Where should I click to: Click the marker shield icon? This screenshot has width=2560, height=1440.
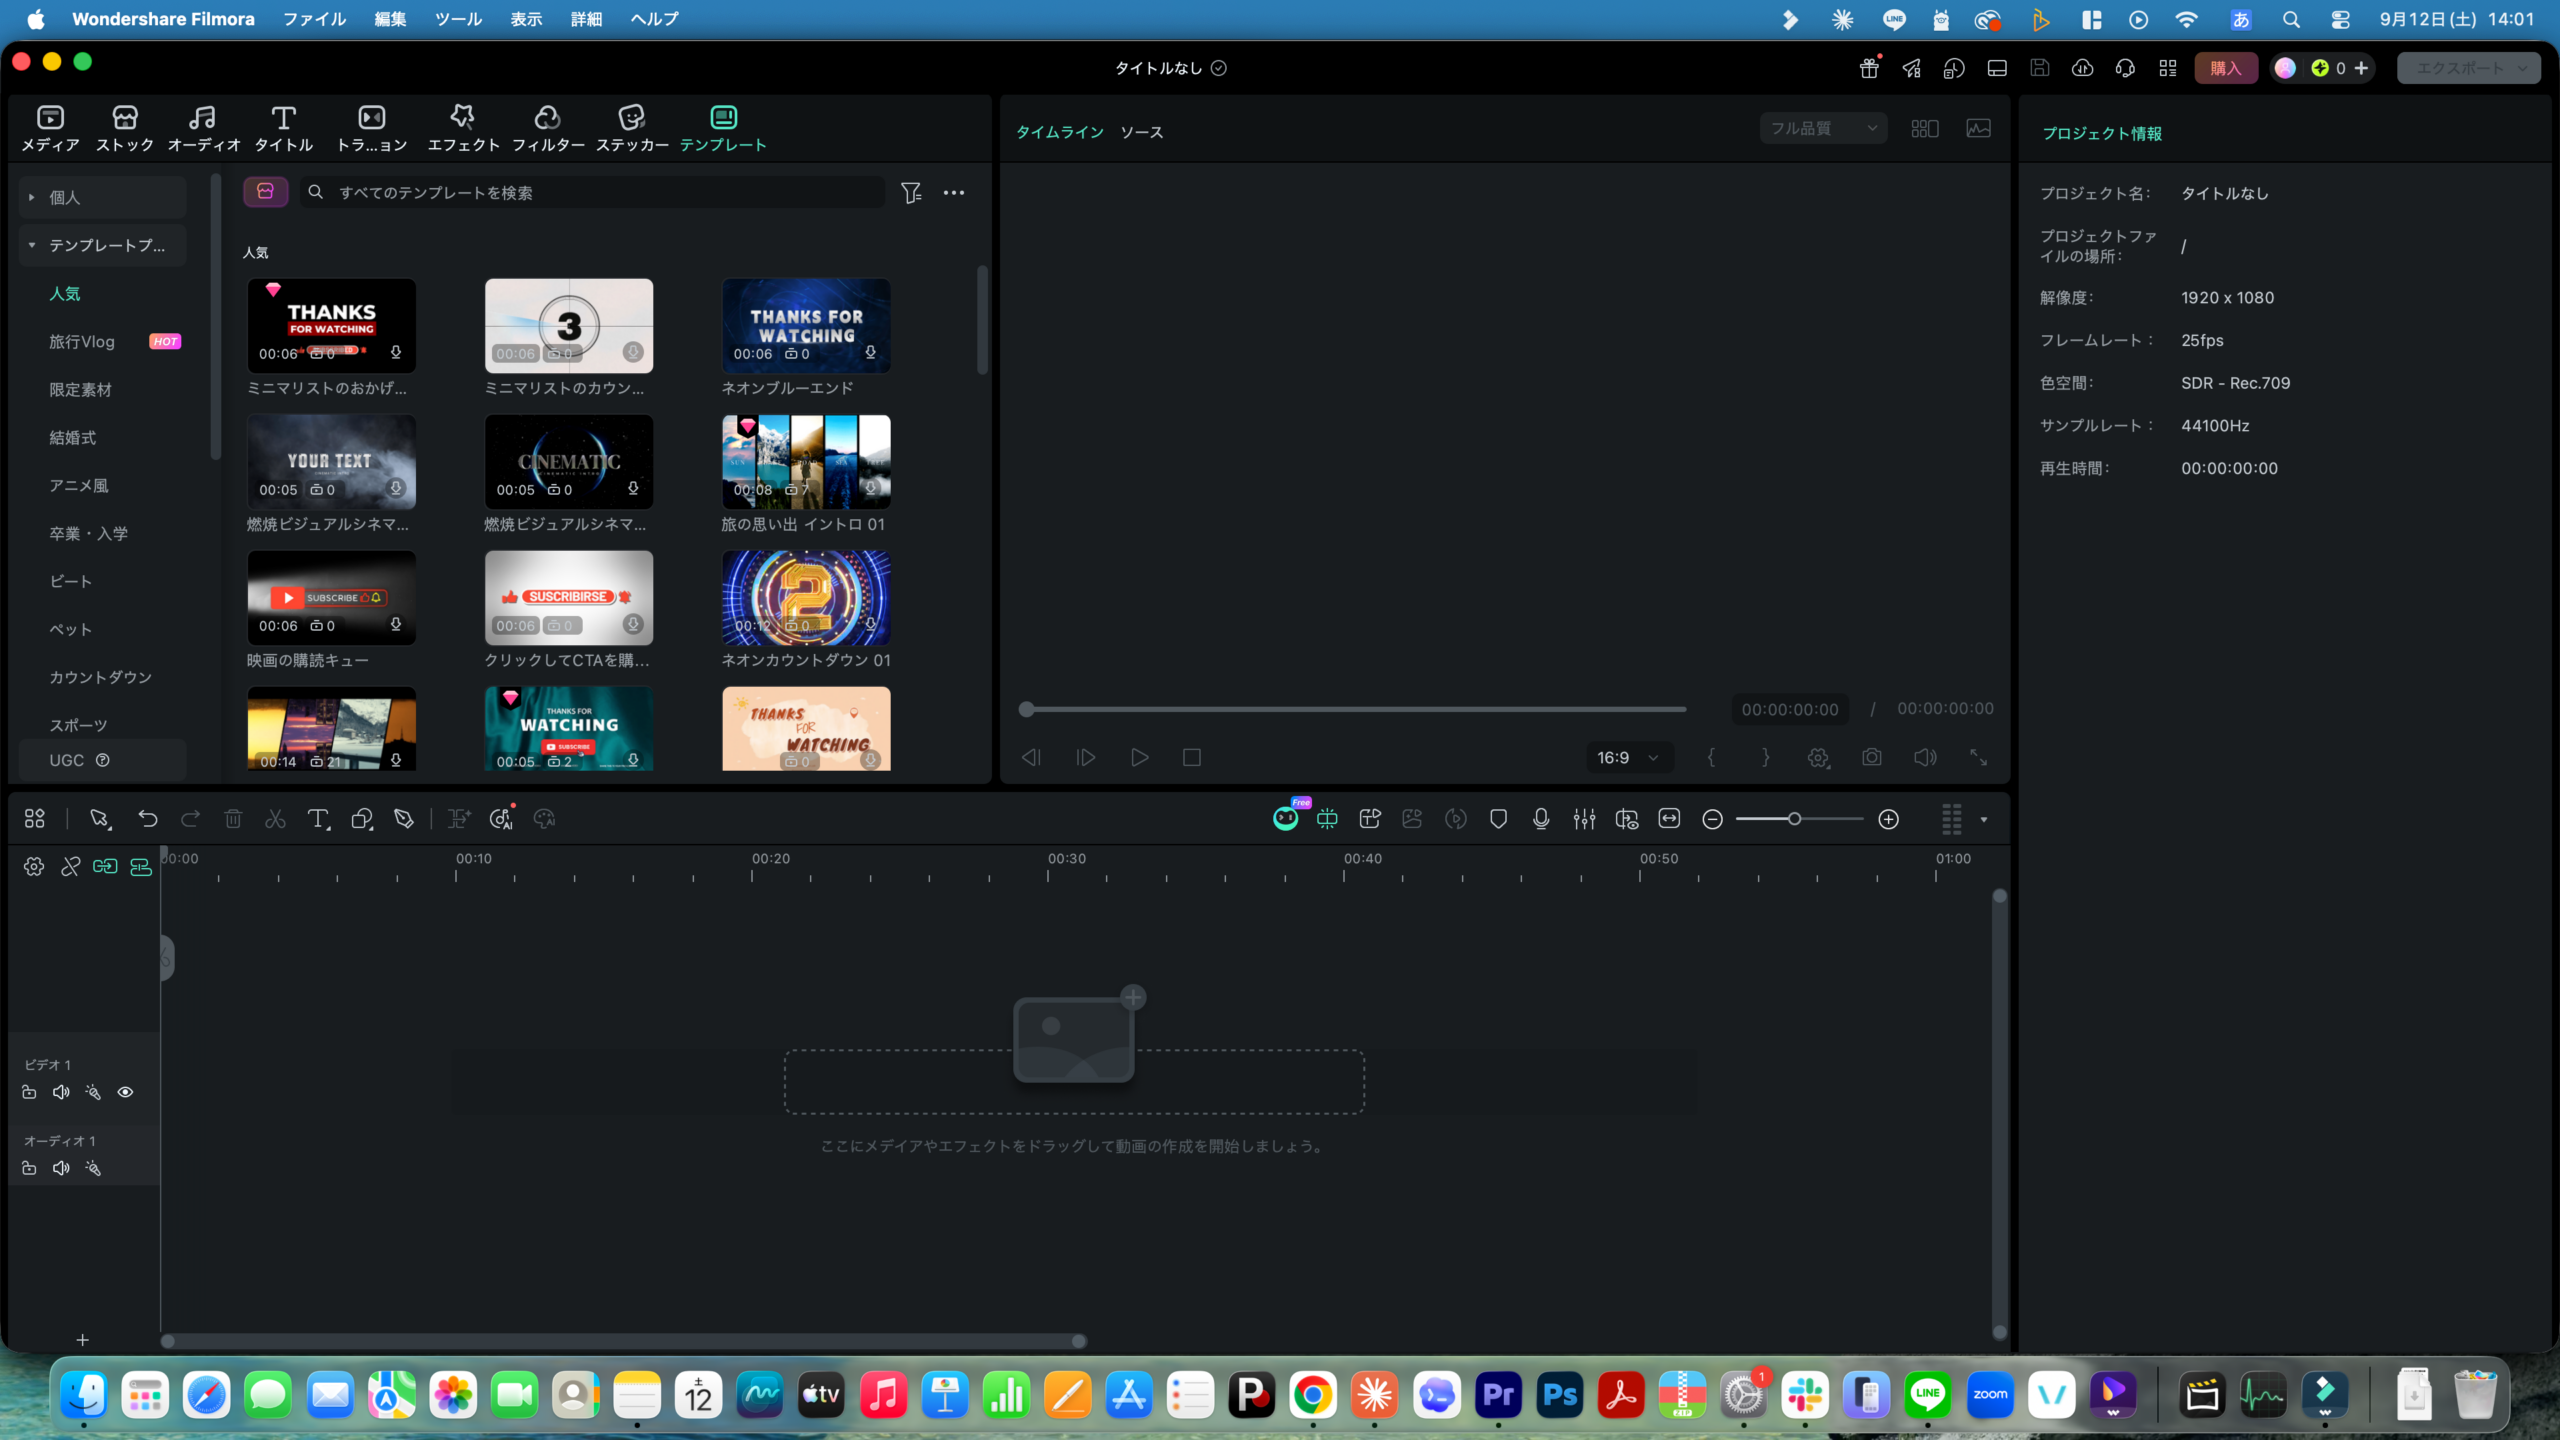[x=1498, y=819]
